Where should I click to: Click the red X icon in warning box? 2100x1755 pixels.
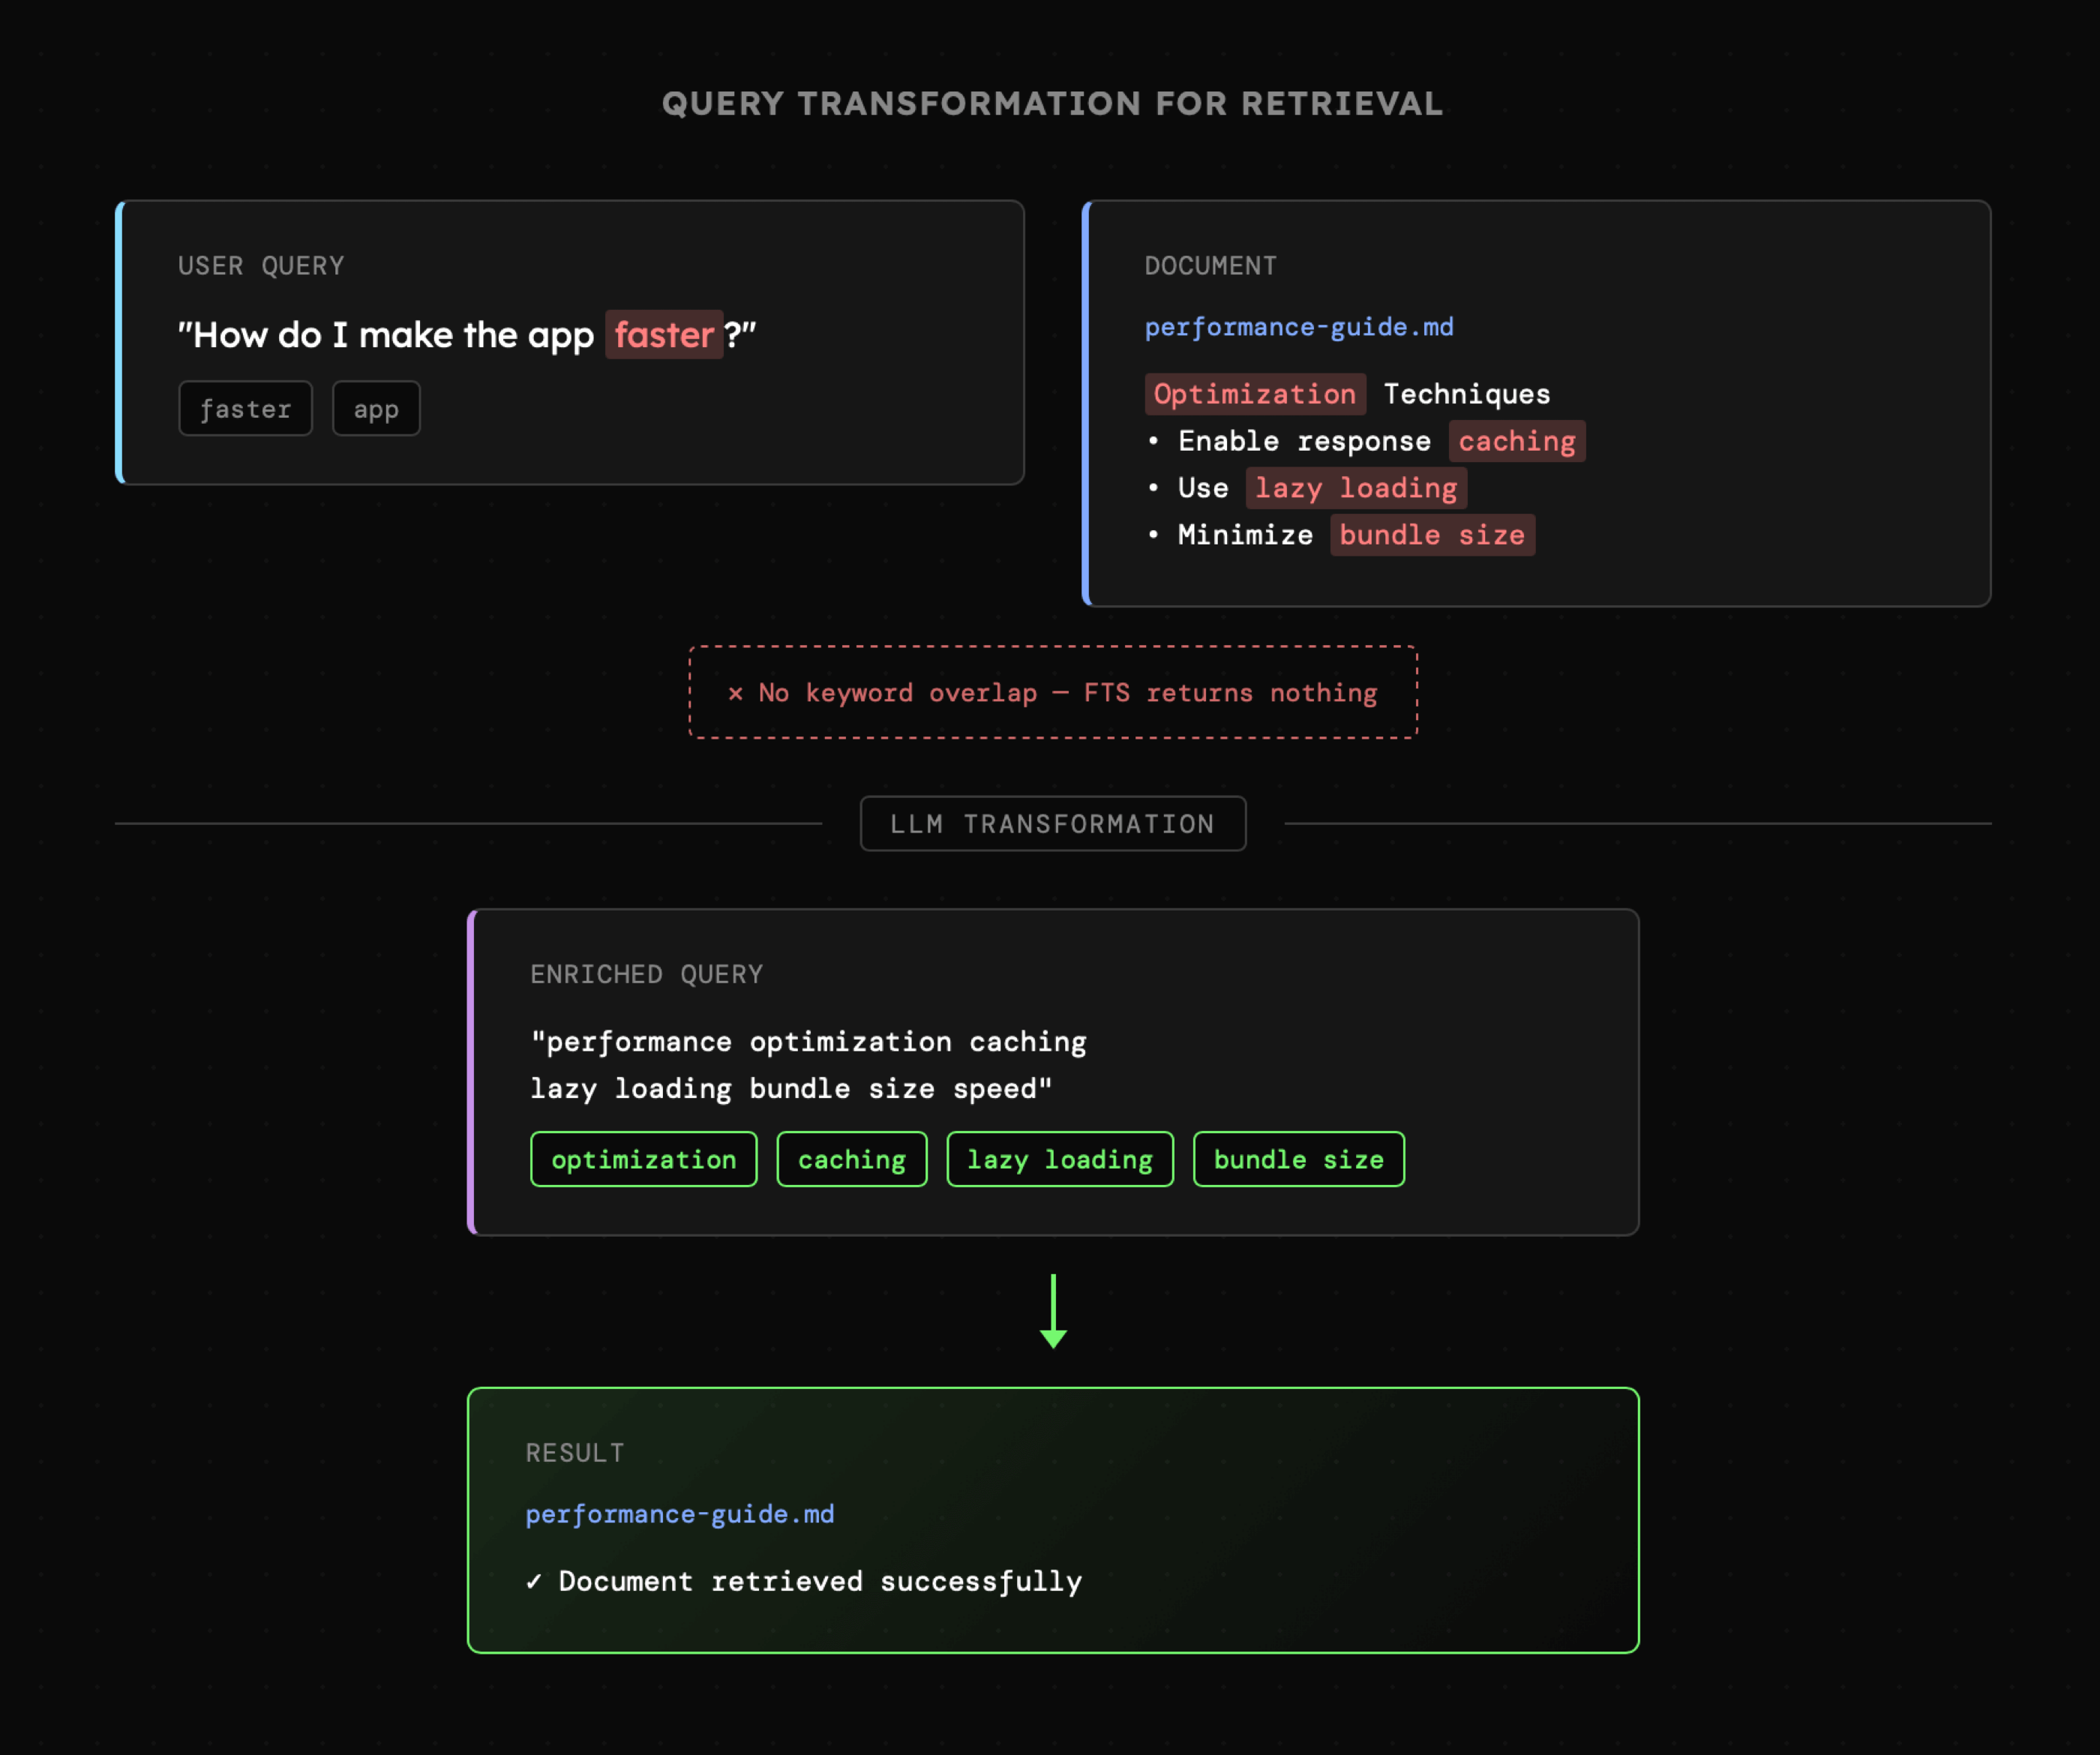click(x=735, y=693)
